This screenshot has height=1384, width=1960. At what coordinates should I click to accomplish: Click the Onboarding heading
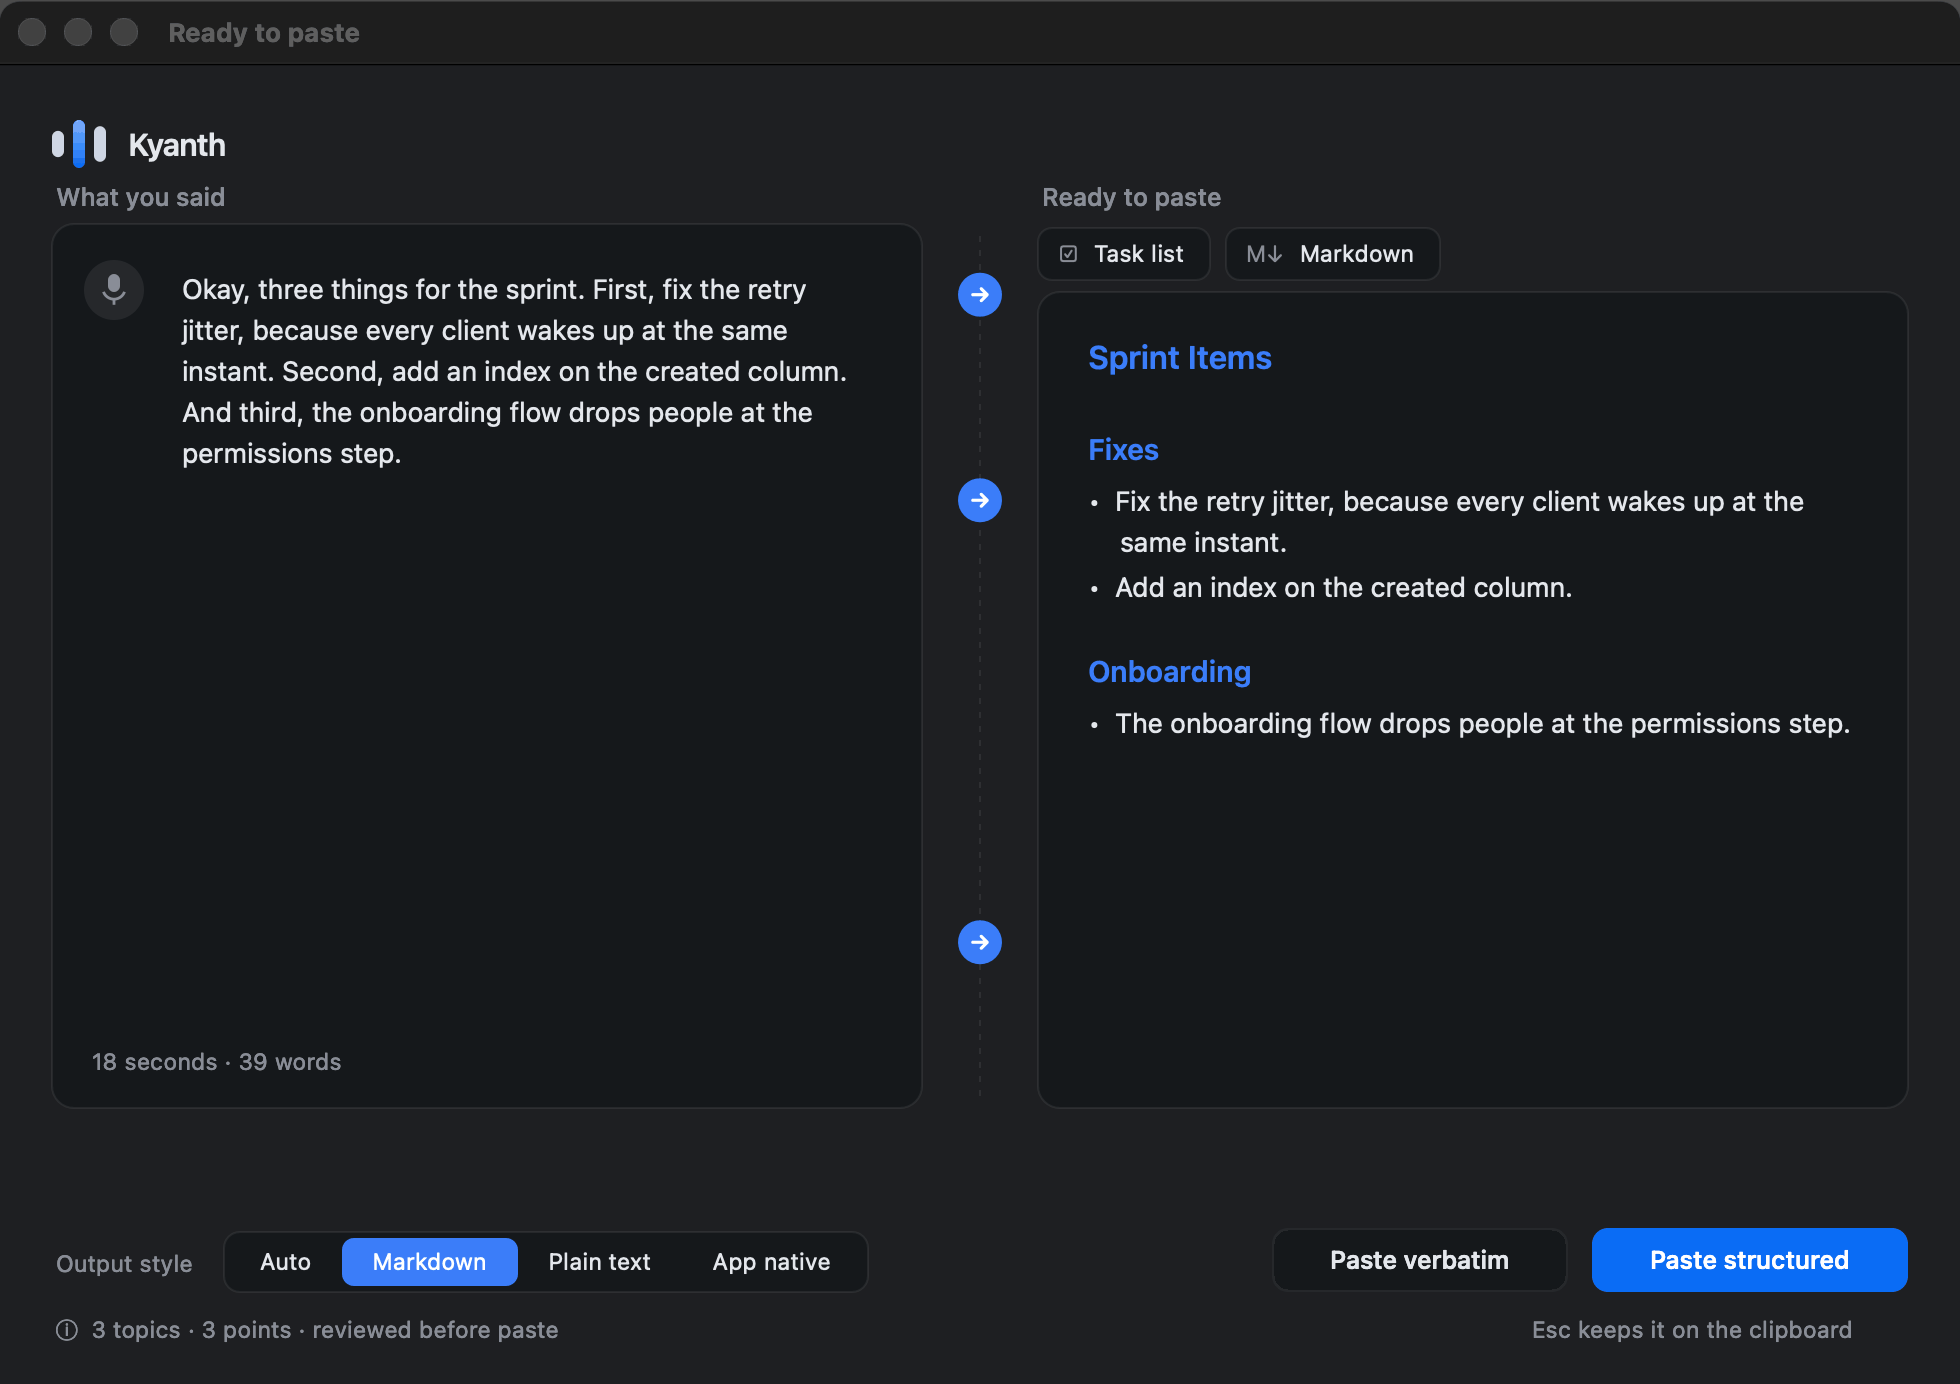tap(1169, 672)
